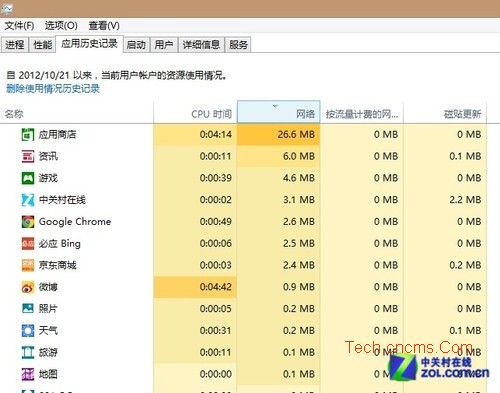Viewport: 500px width, 393px height.
Task: Sort by the 网络 column header
Action: (279, 112)
